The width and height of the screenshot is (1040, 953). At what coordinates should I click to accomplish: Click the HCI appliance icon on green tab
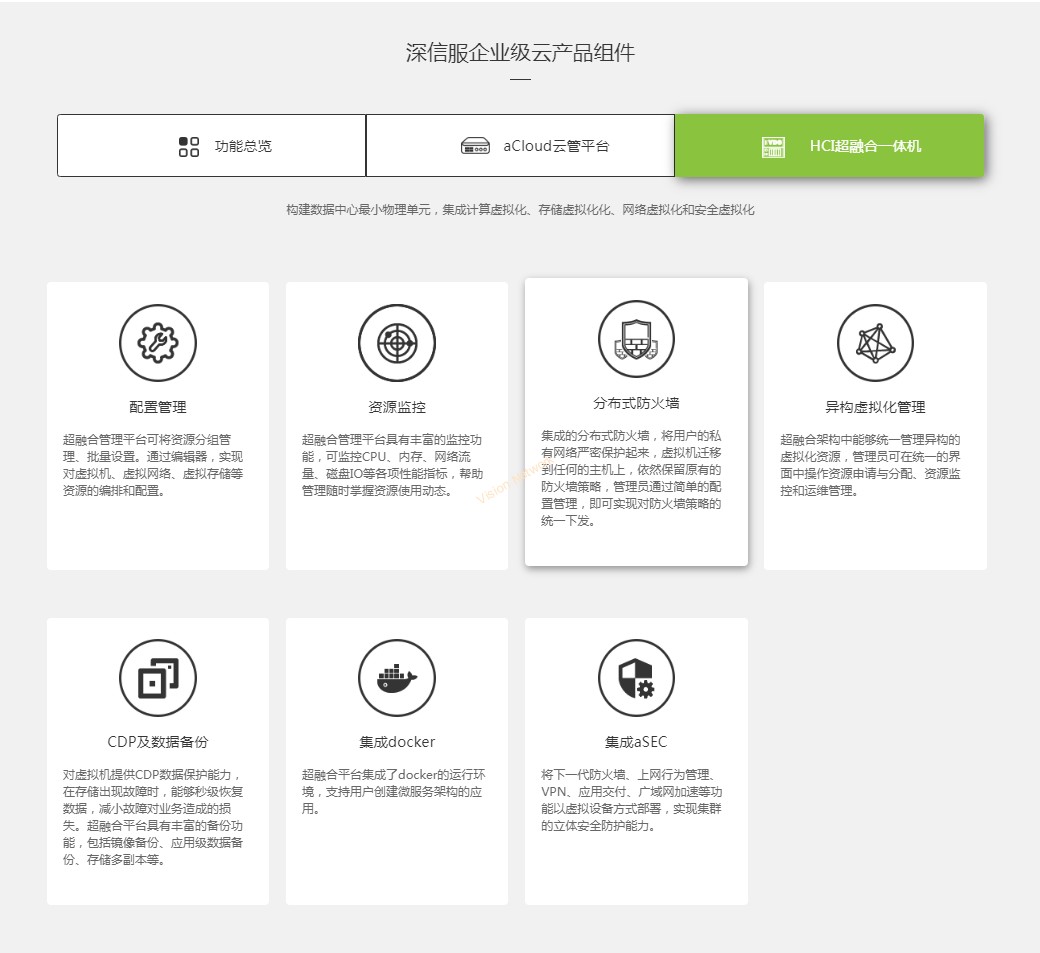coord(773,146)
